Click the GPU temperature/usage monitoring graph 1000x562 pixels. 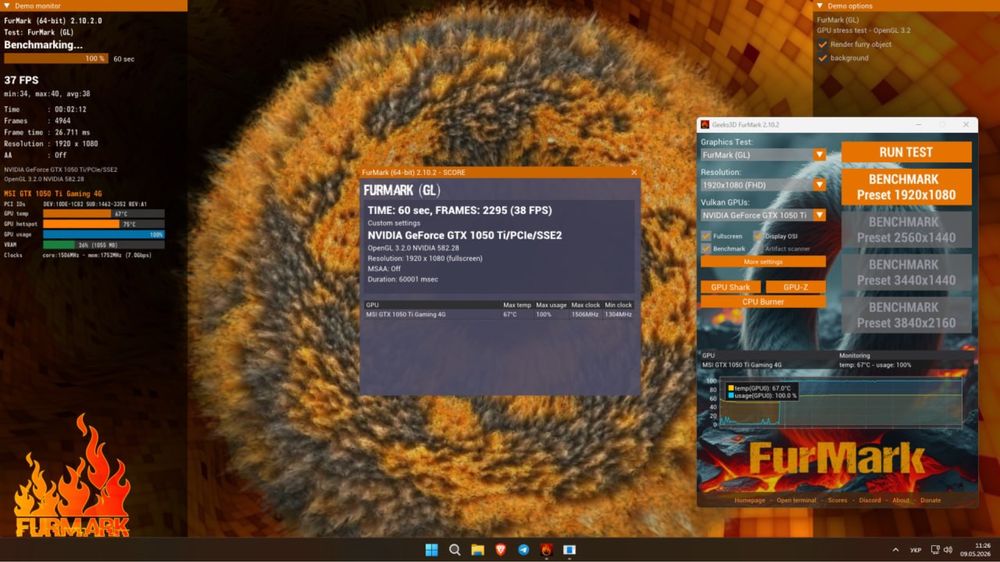pos(841,403)
